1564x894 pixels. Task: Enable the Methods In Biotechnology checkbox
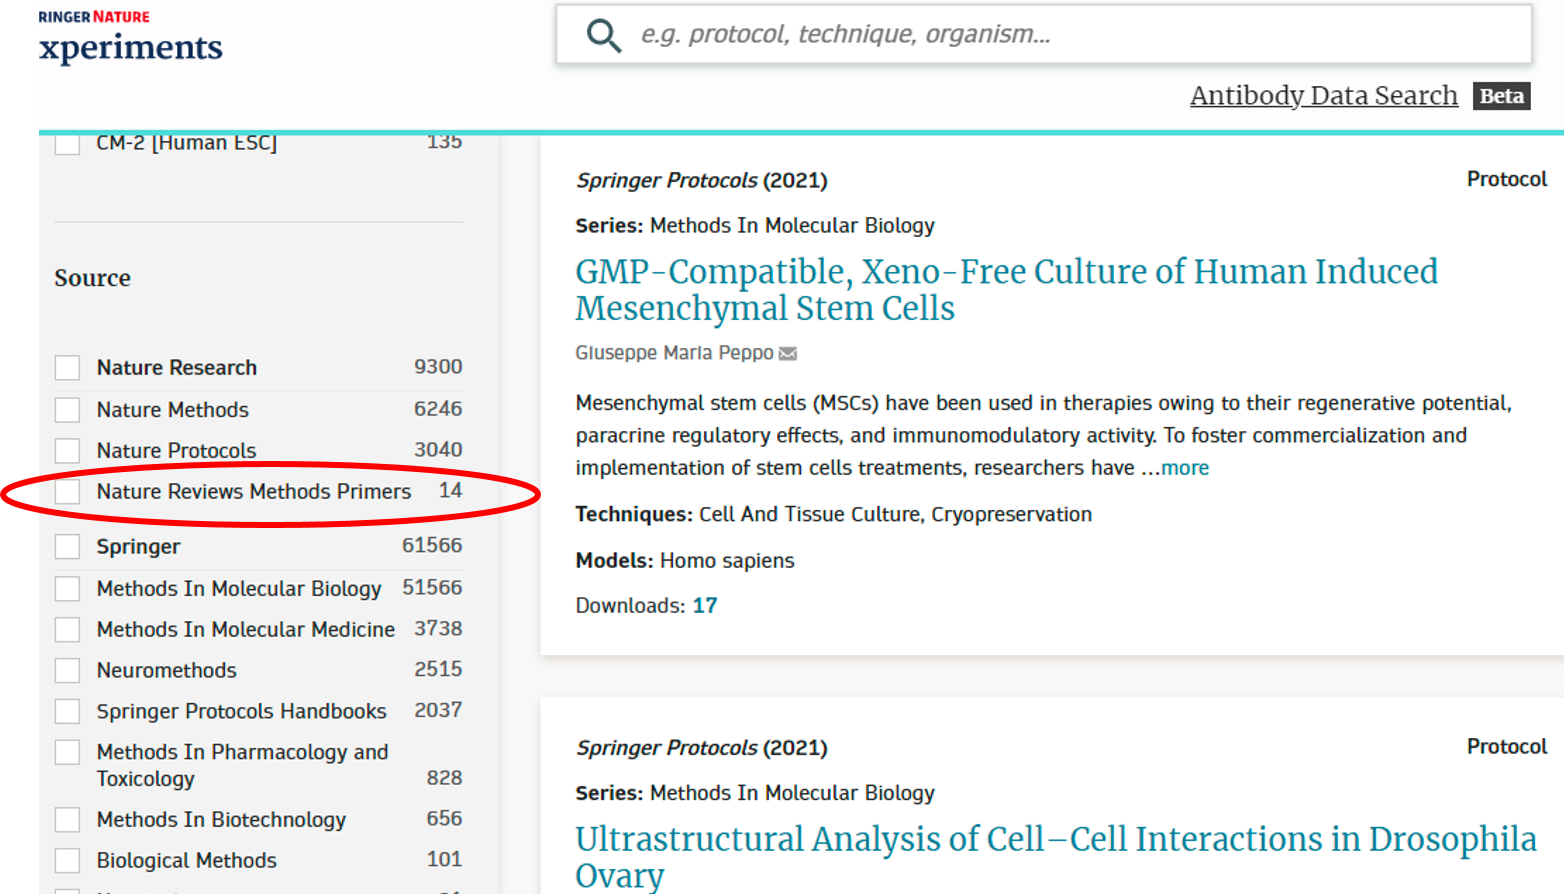(x=68, y=820)
